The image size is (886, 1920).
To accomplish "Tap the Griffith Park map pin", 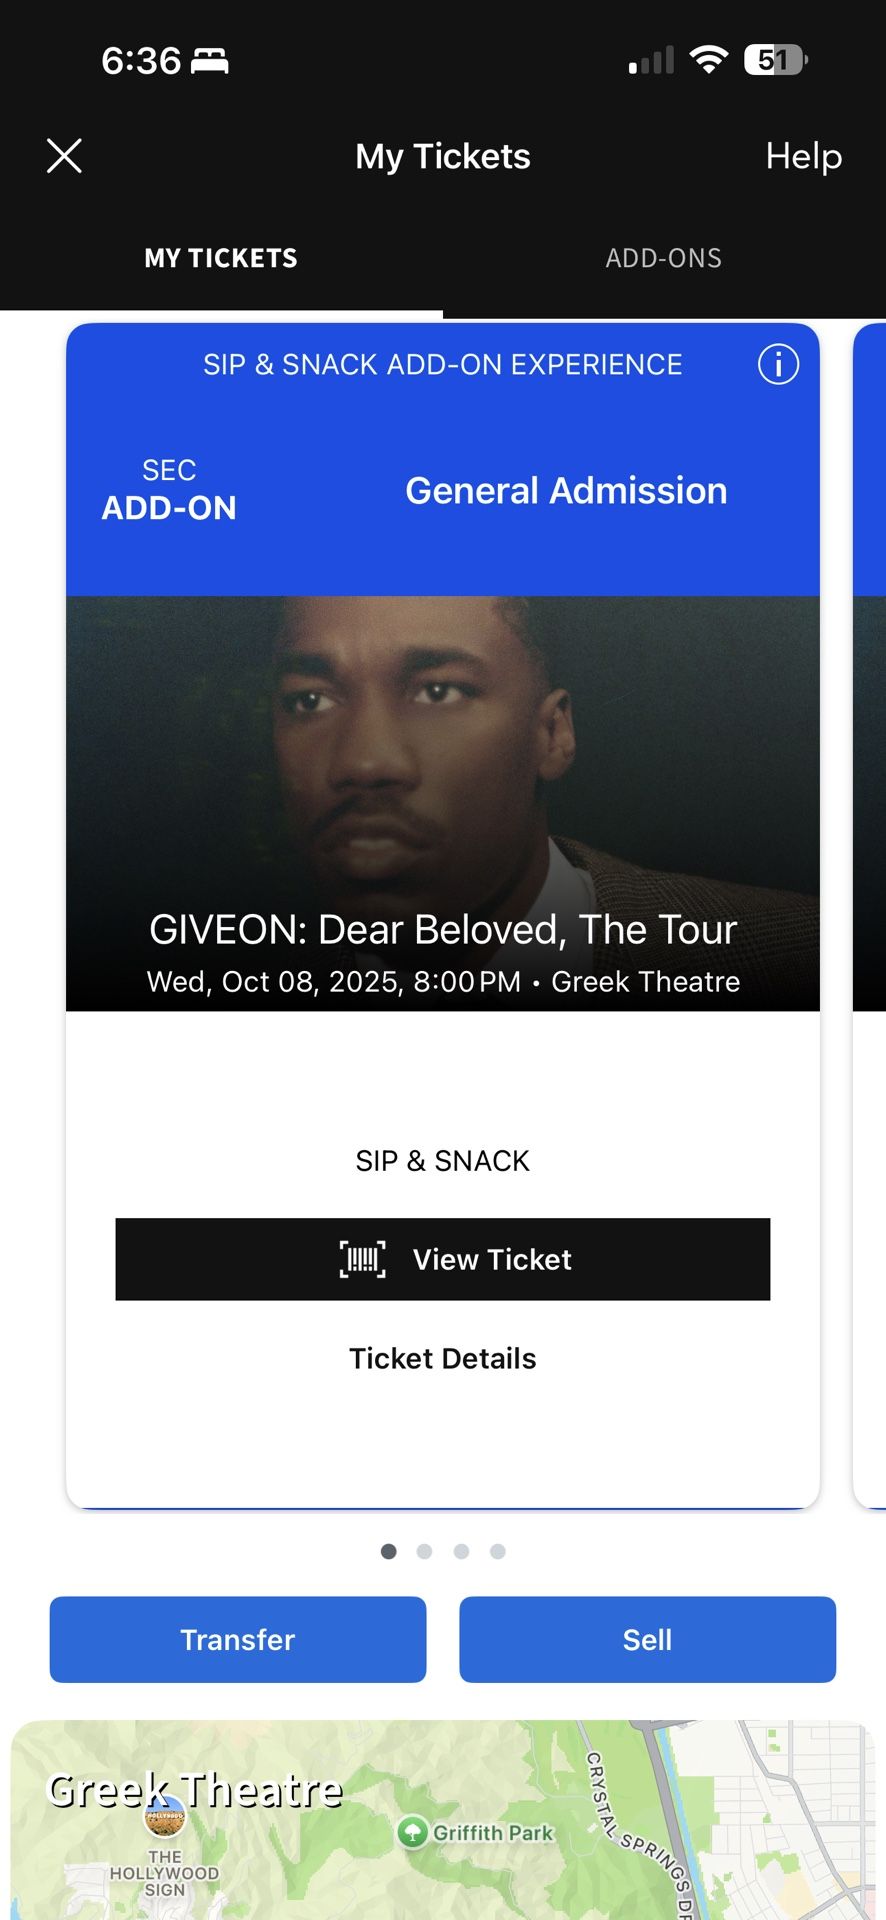I will 412,1832.
